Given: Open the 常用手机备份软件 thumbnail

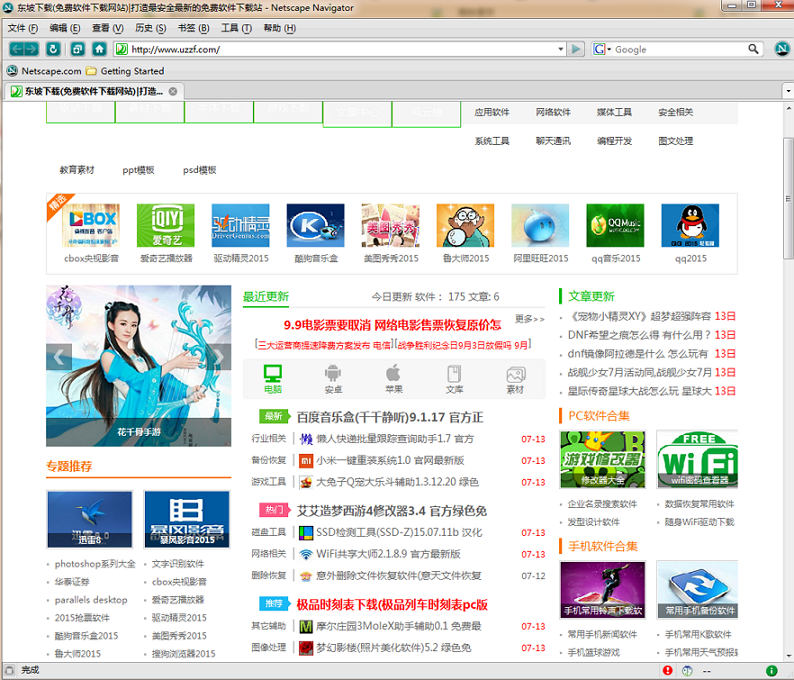Looking at the screenshot, I should point(697,589).
